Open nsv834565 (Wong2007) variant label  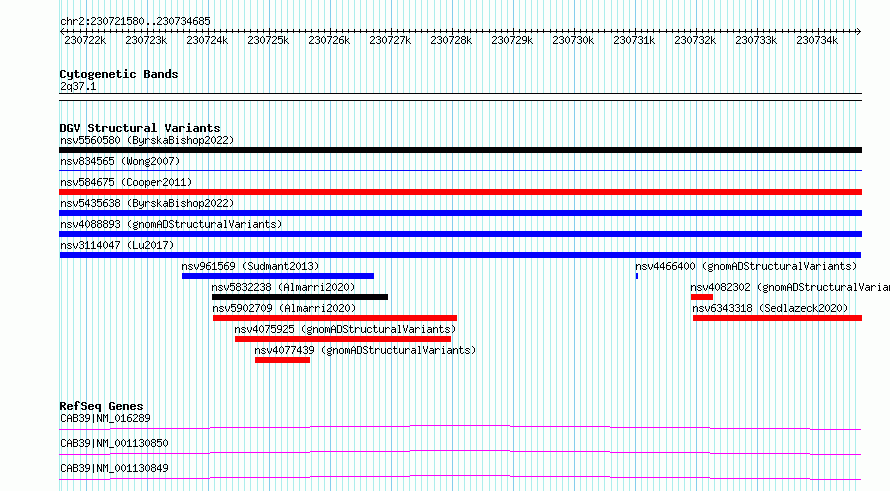[x=120, y=161]
